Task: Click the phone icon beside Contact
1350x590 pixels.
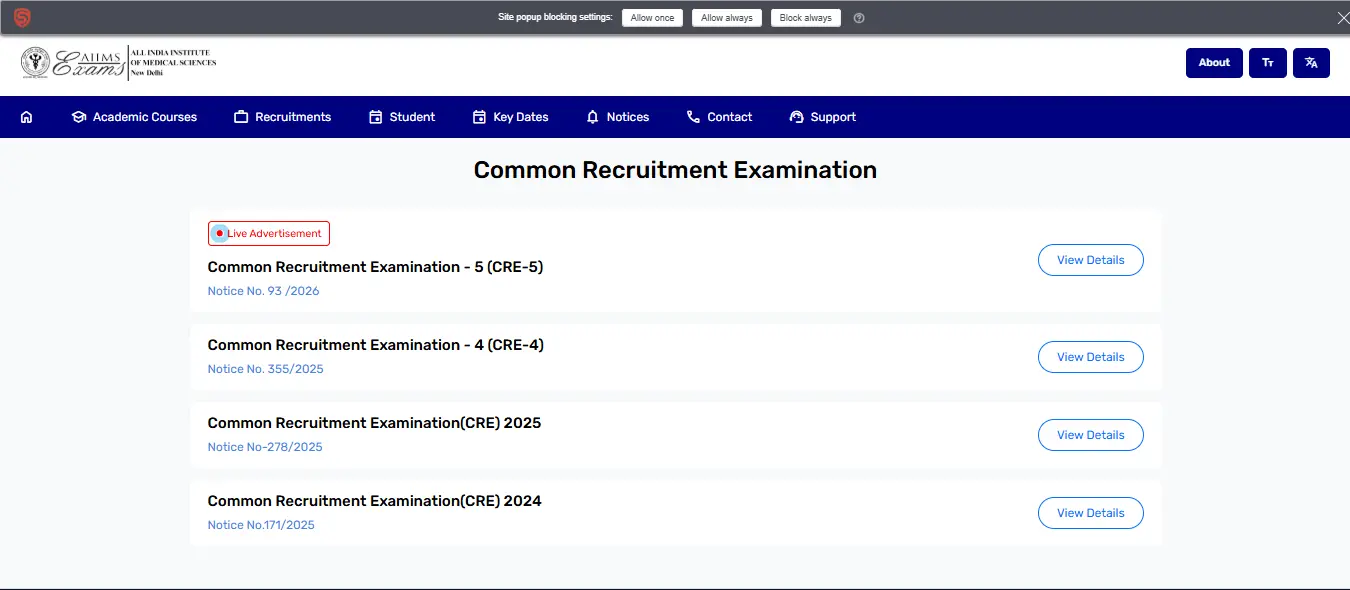Action: pyautogui.click(x=693, y=117)
